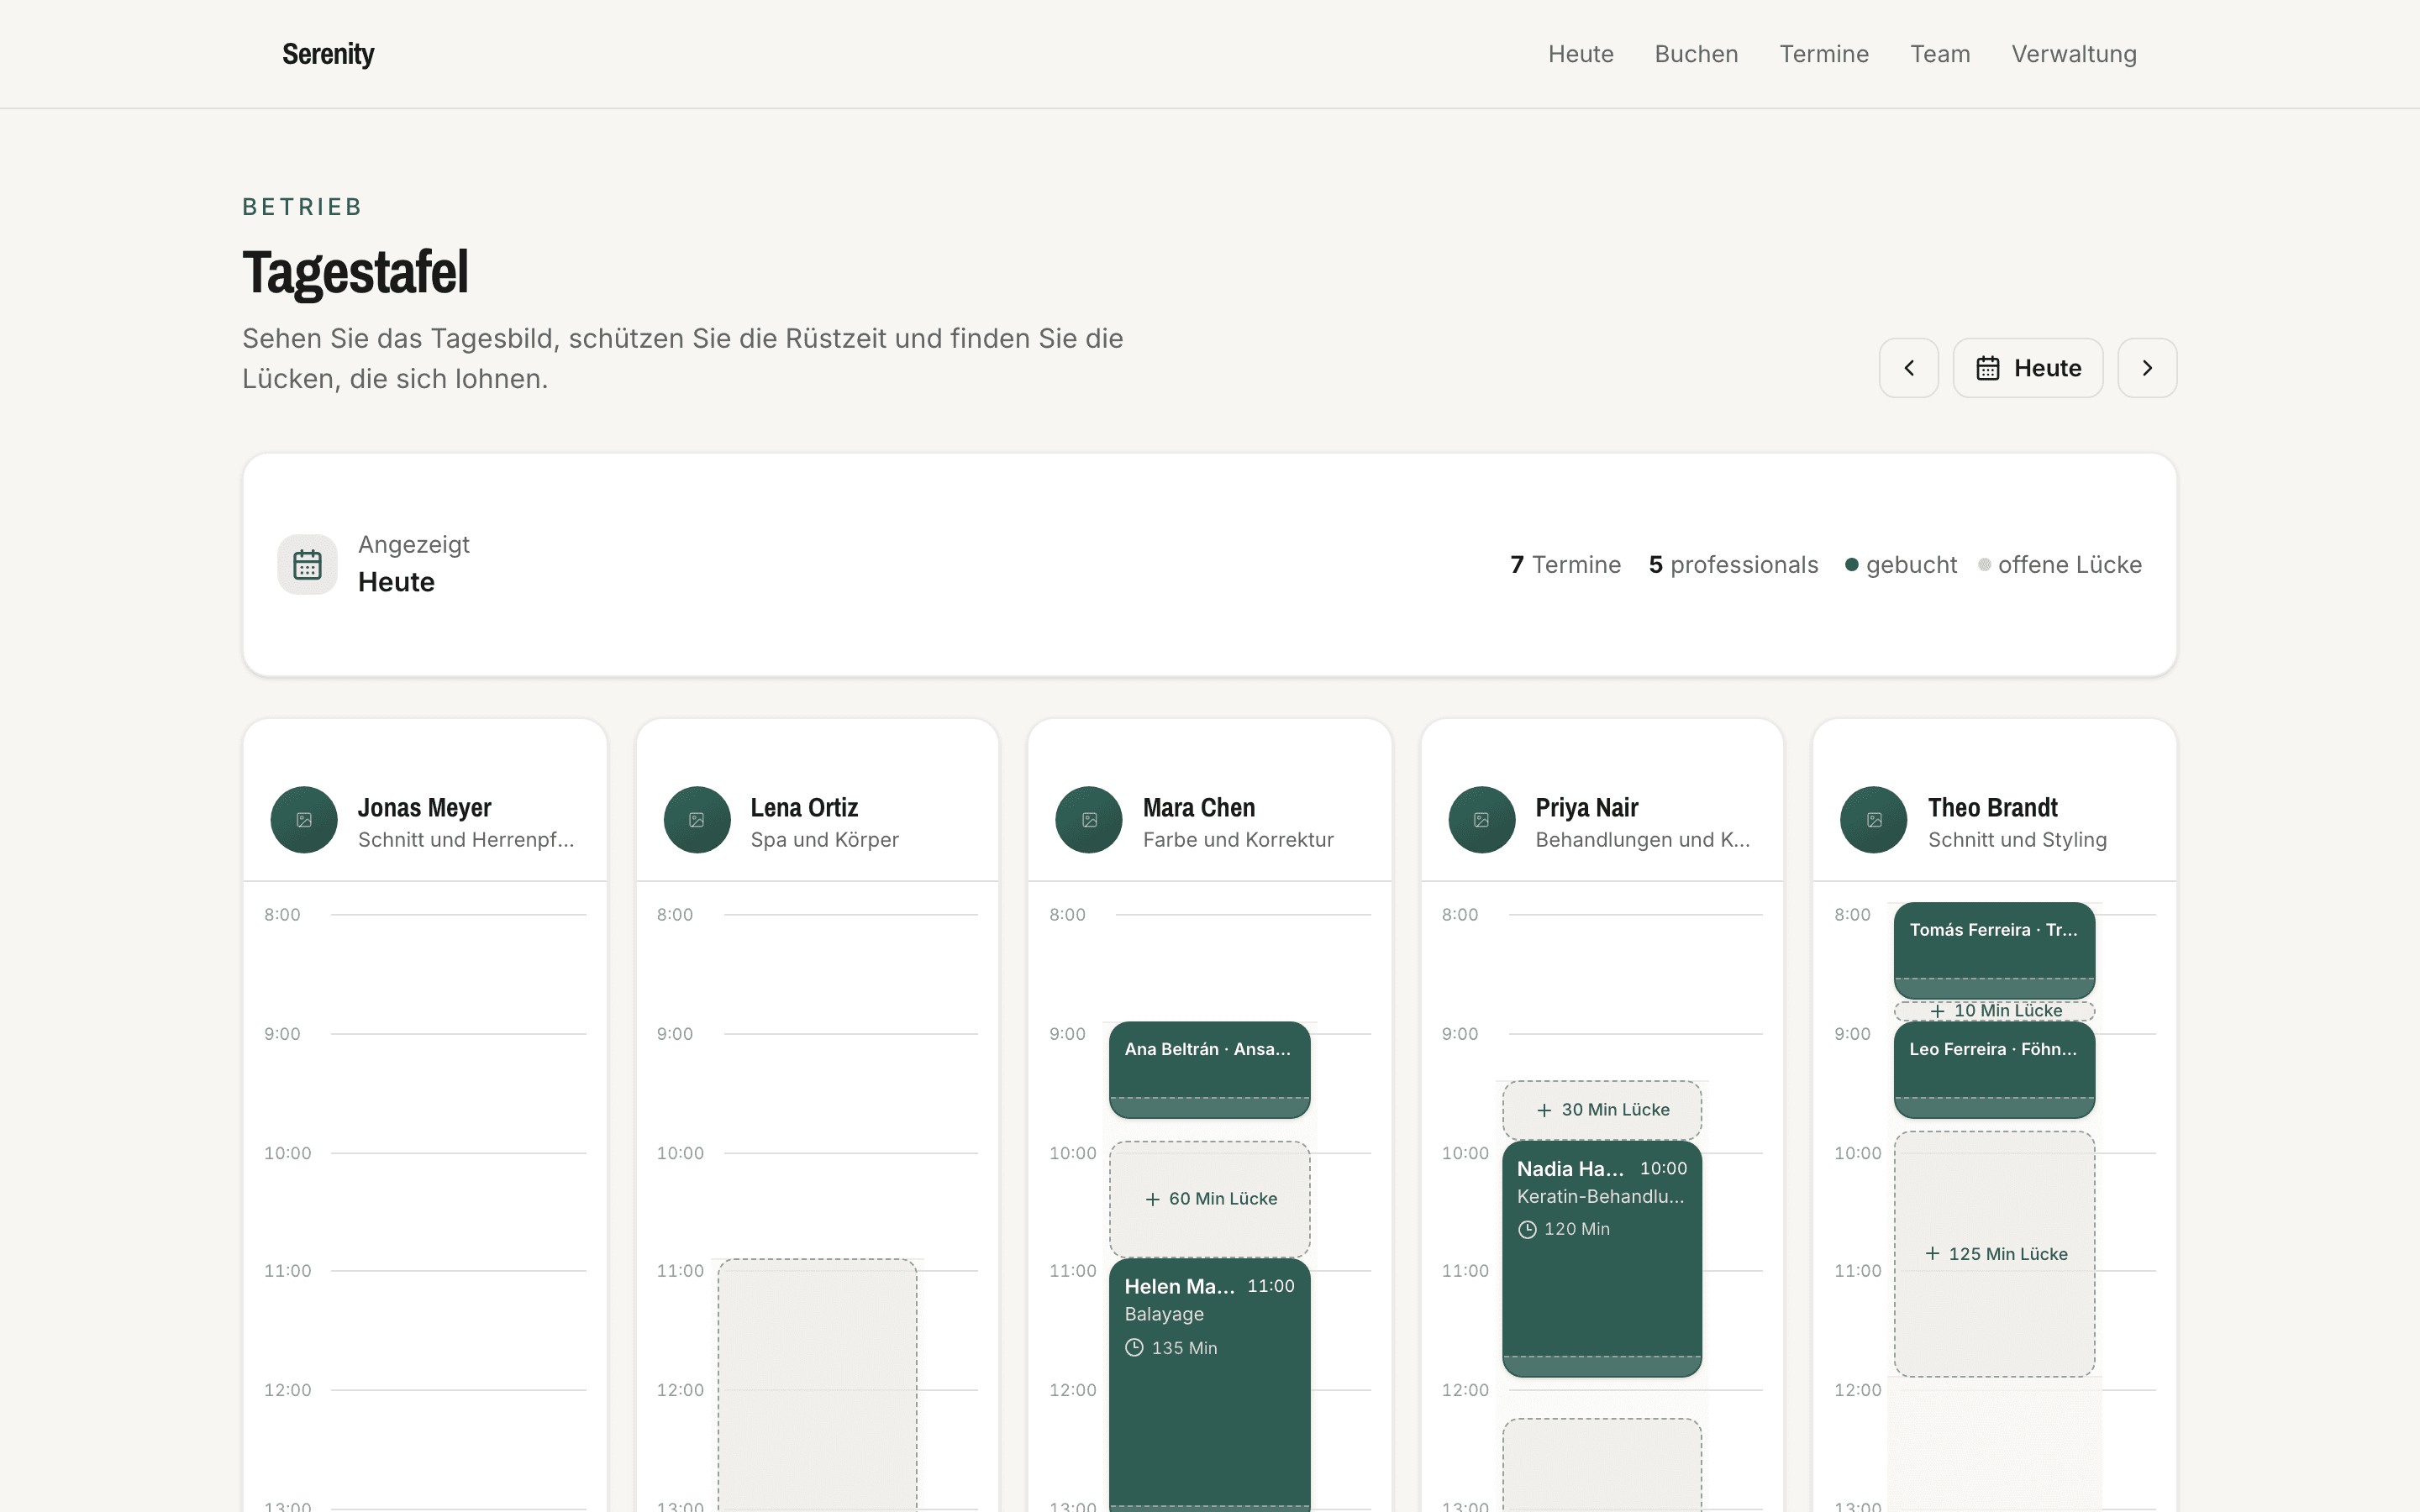Click the Jonas Meyer name heading
Viewport: 2420px width, 1512px height.
coord(424,807)
